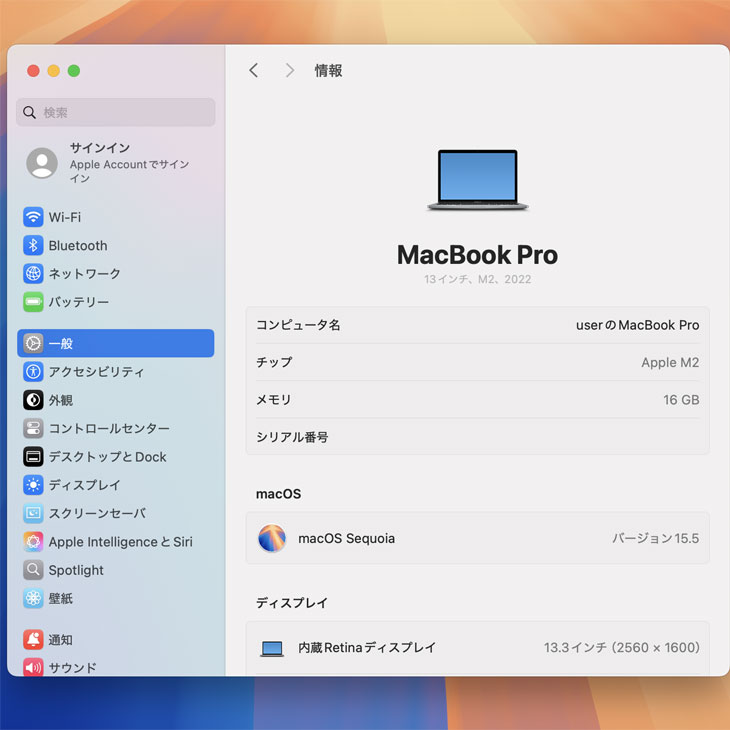Screen dimensions: 730x730
Task: Click the macOS section heading
Action: [x=278, y=493]
